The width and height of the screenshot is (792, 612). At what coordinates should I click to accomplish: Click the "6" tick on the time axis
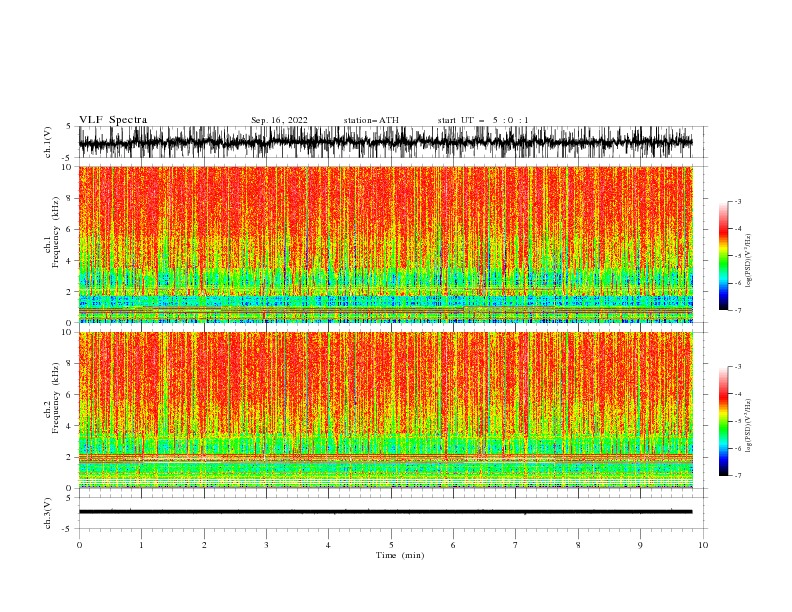(x=453, y=545)
